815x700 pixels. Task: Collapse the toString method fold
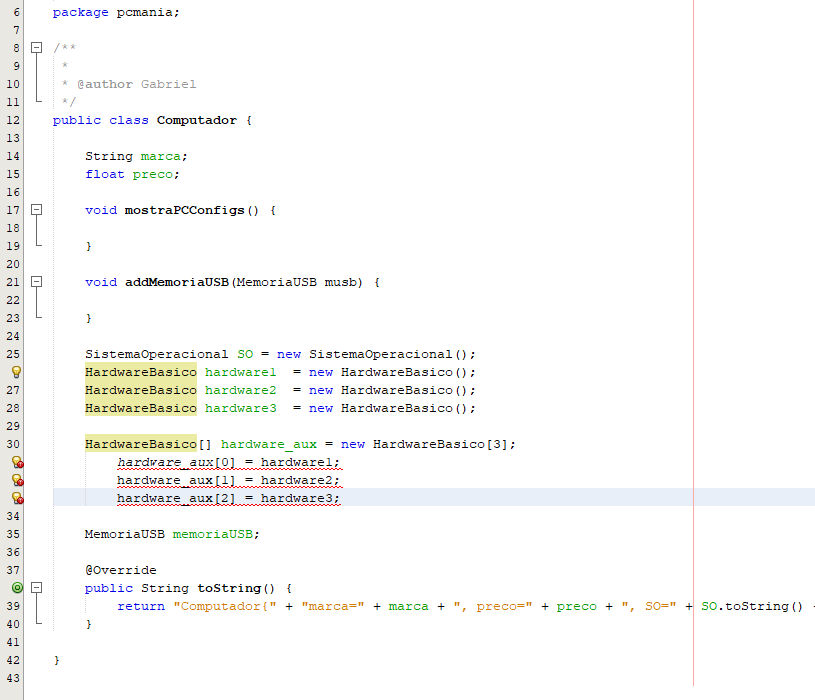(36, 588)
